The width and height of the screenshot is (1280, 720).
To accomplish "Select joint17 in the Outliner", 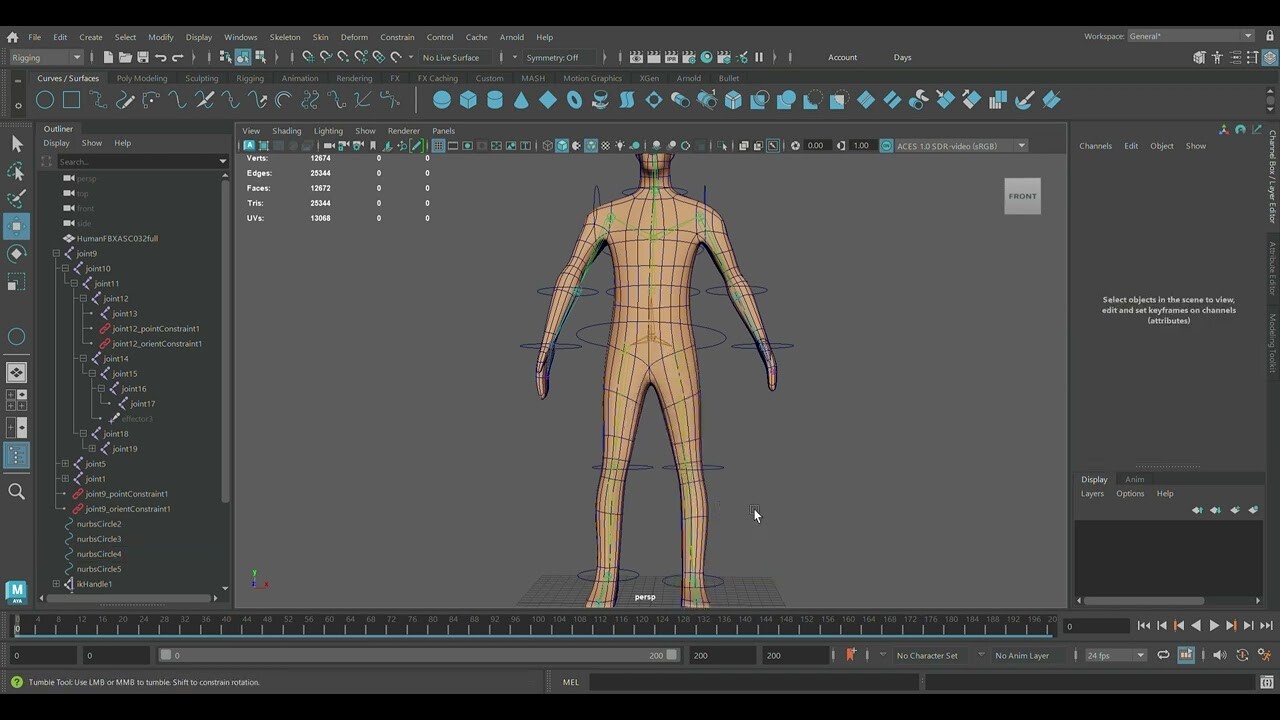I will [x=142, y=403].
